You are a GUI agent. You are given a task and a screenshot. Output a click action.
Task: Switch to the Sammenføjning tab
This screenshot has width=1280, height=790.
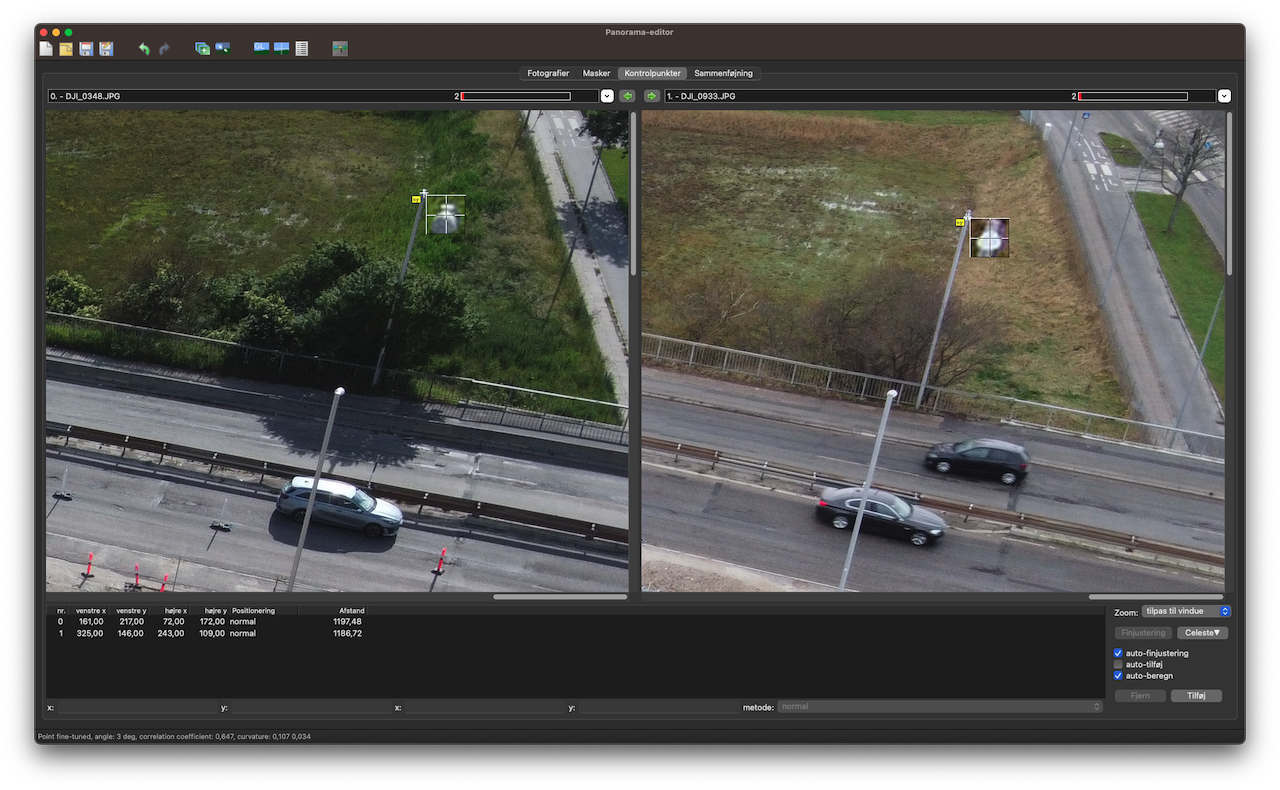(x=723, y=73)
